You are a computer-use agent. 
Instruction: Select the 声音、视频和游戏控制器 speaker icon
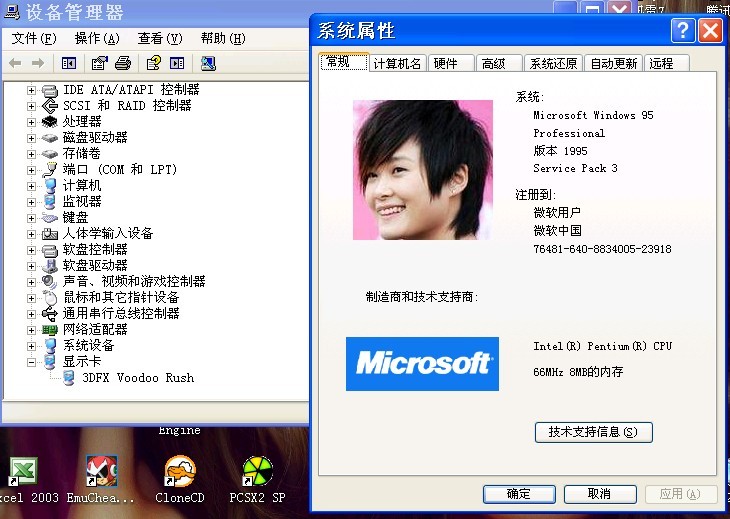coord(49,282)
